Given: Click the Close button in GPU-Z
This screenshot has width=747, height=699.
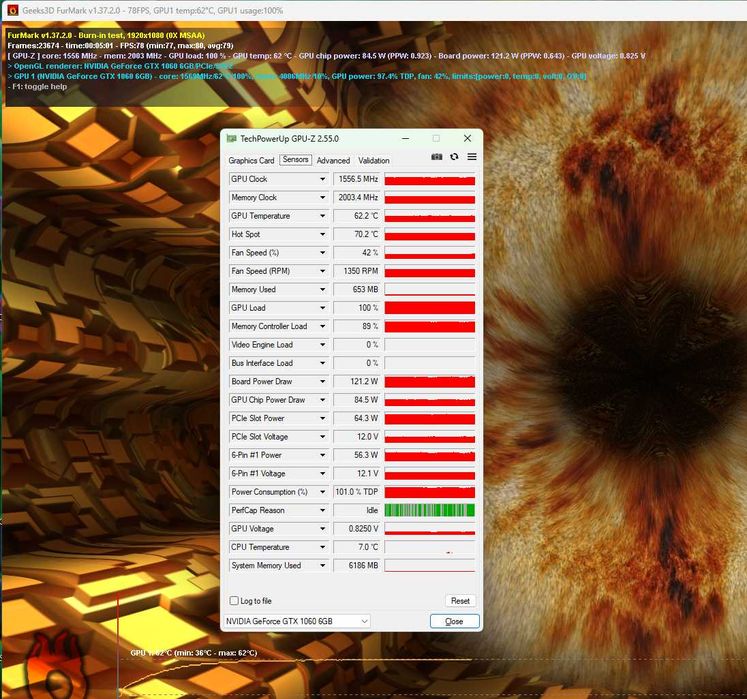Looking at the screenshot, I should (x=454, y=621).
